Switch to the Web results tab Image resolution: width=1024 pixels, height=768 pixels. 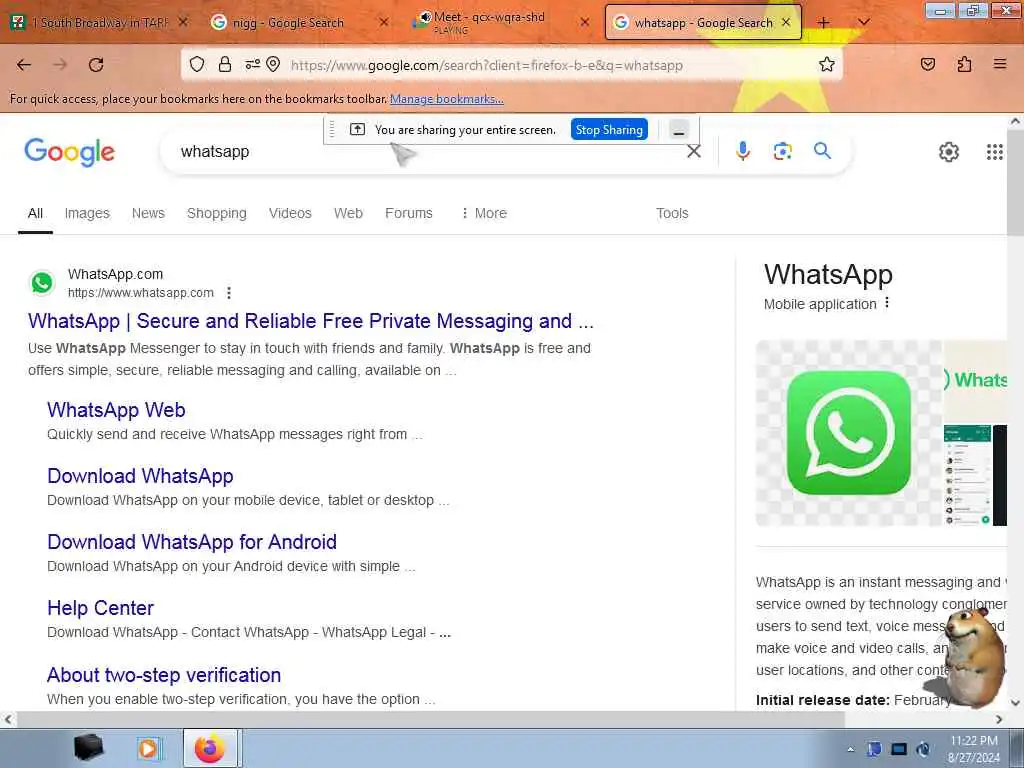point(348,213)
